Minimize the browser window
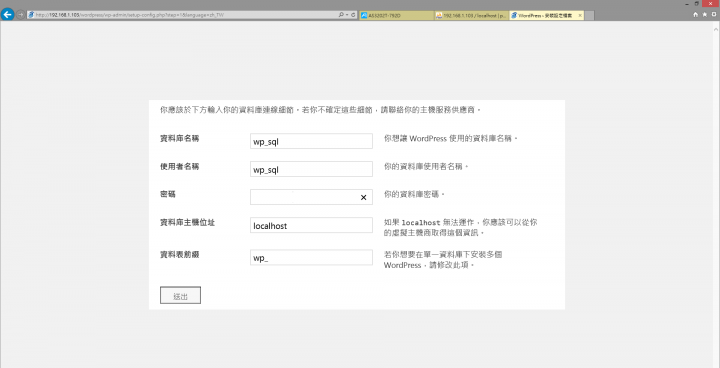720x368 pixels. point(688,3)
